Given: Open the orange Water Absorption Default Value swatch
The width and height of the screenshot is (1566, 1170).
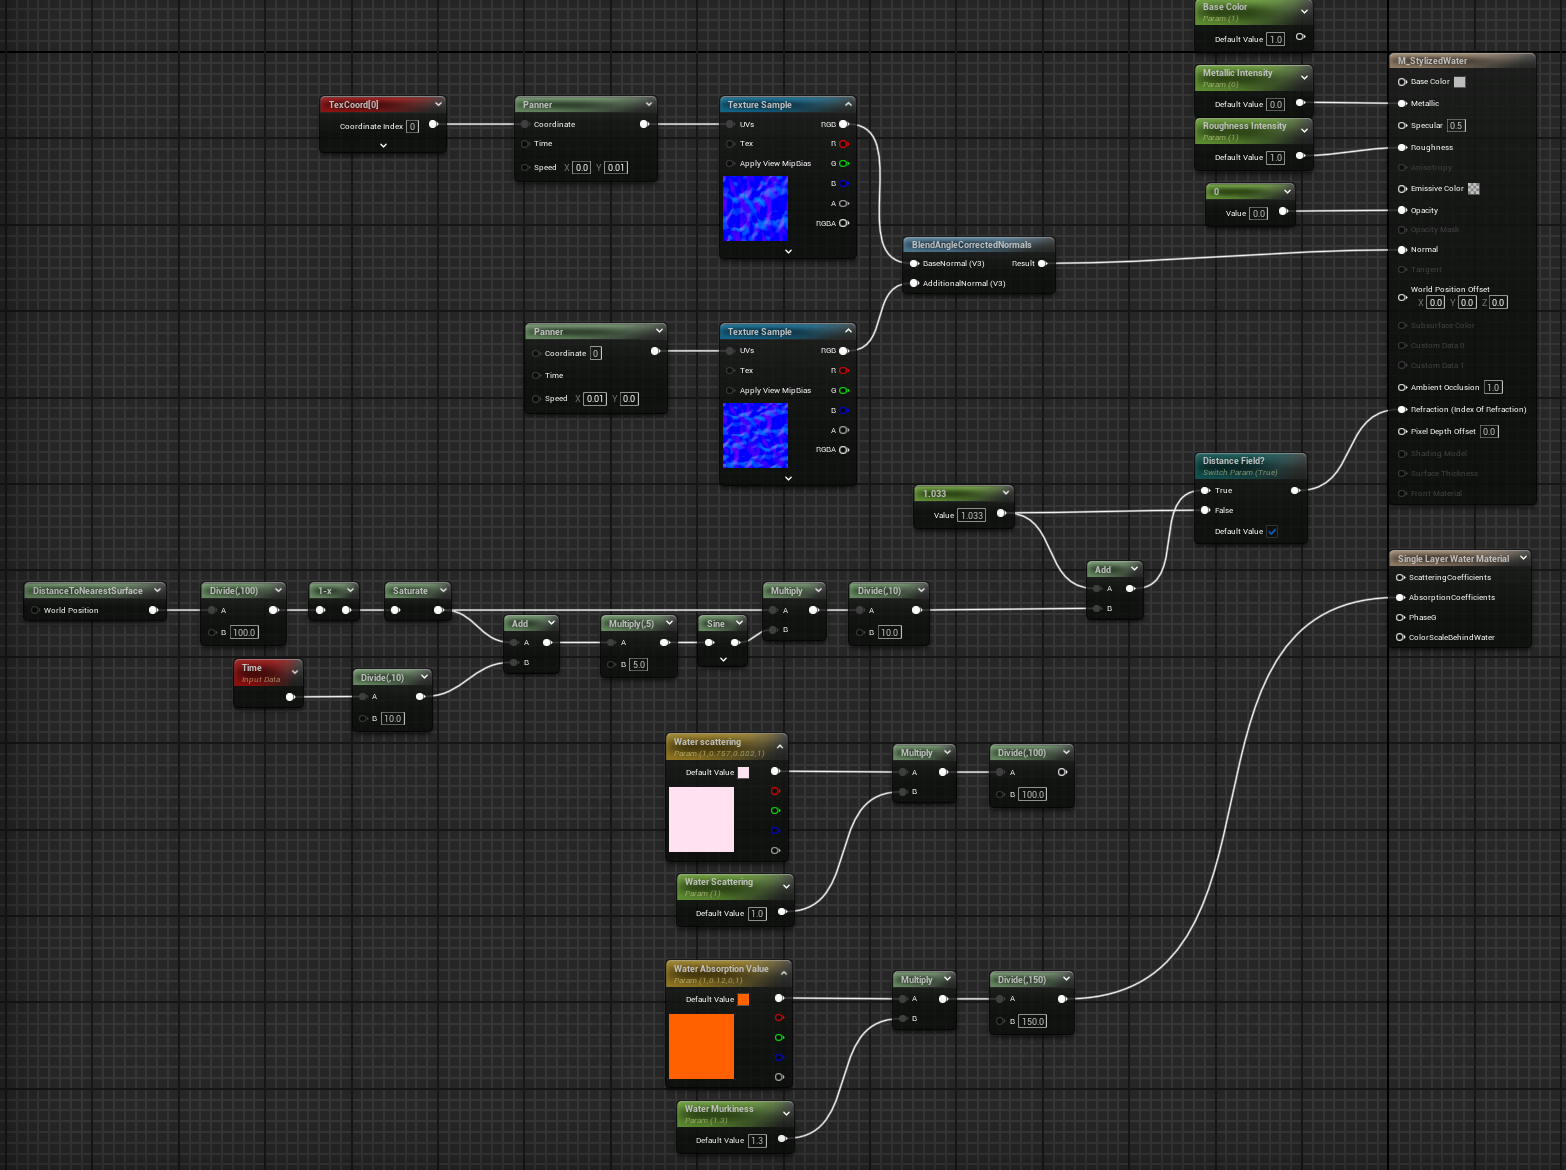Looking at the screenshot, I should (x=743, y=1000).
